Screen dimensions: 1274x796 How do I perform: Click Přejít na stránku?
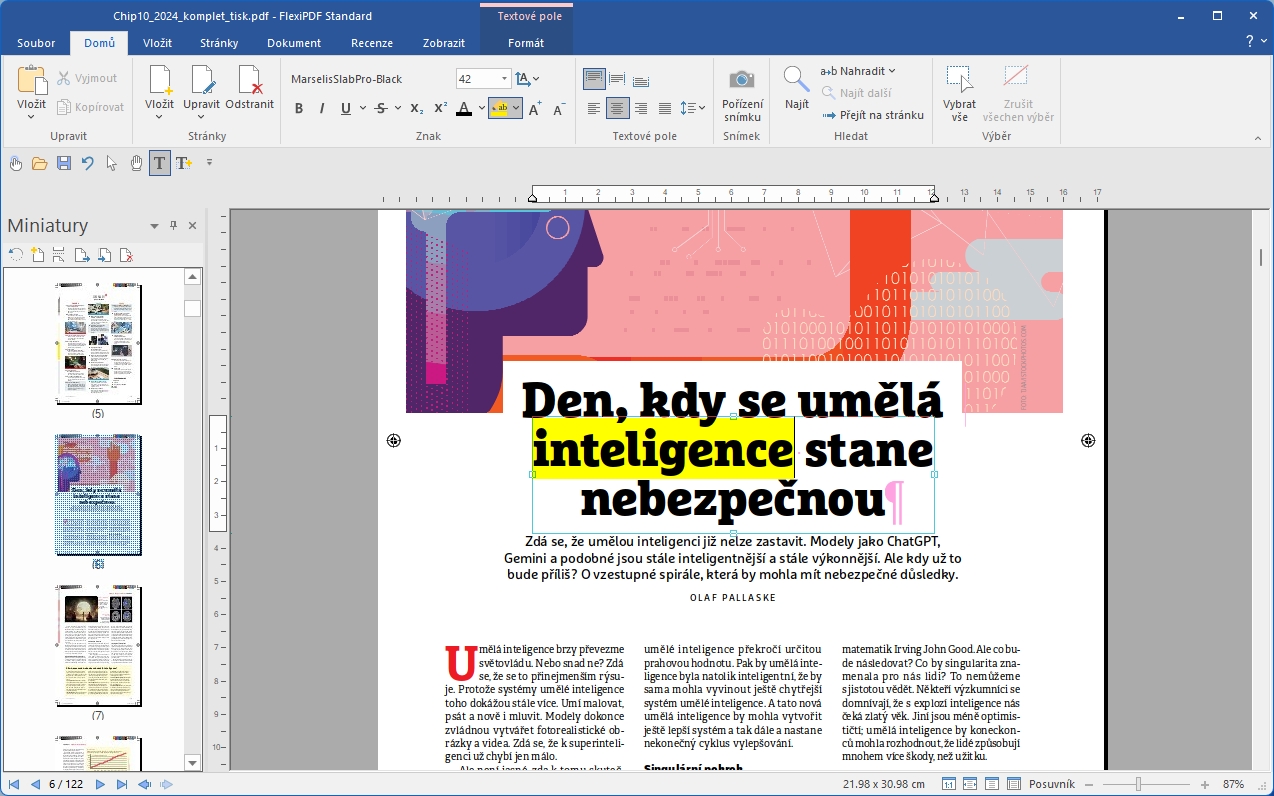[872, 115]
